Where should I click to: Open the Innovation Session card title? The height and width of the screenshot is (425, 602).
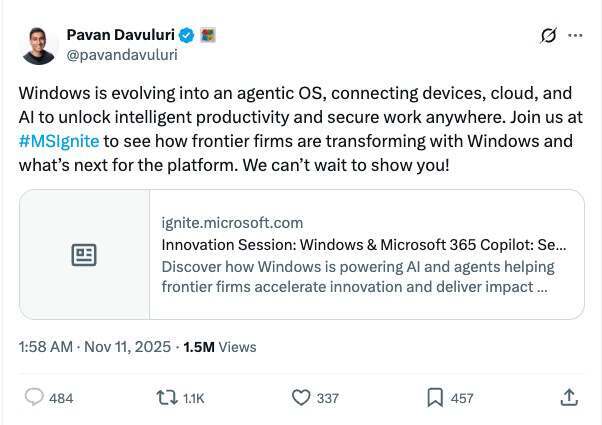point(364,244)
